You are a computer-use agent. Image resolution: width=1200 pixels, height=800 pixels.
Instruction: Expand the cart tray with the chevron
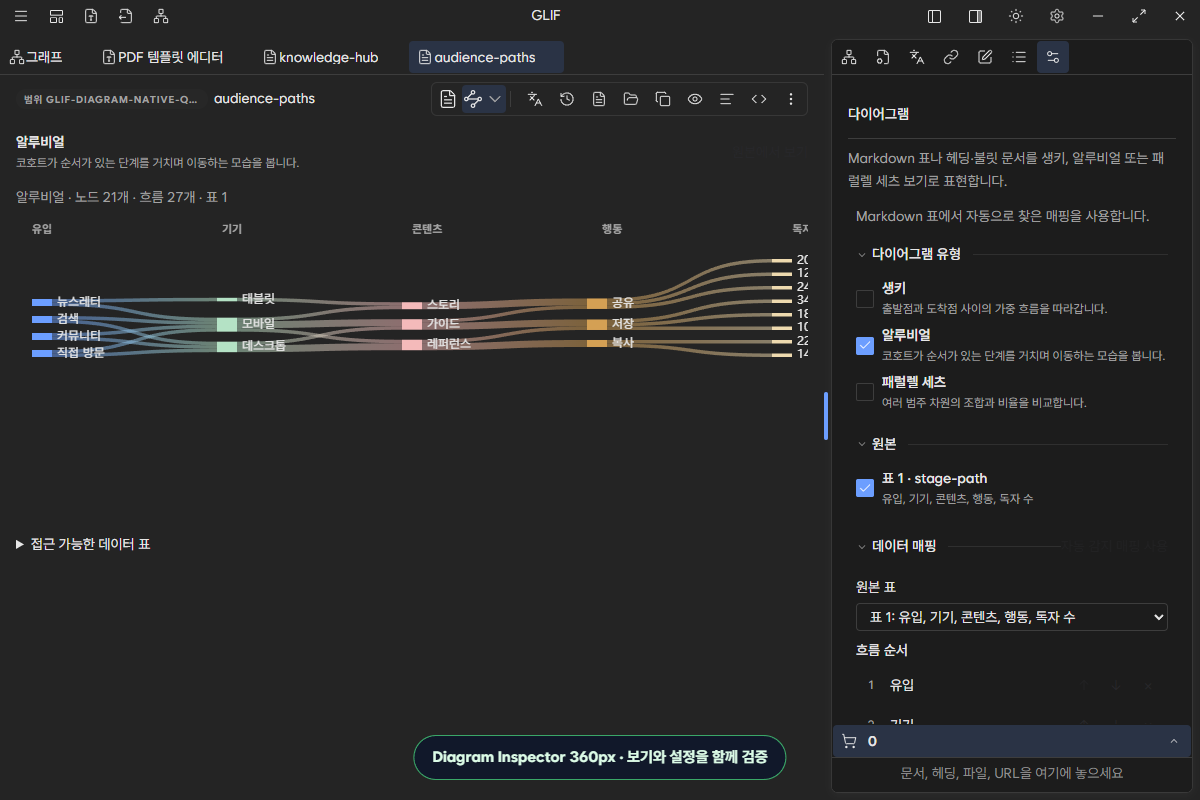pyautogui.click(x=1173, y=741)
